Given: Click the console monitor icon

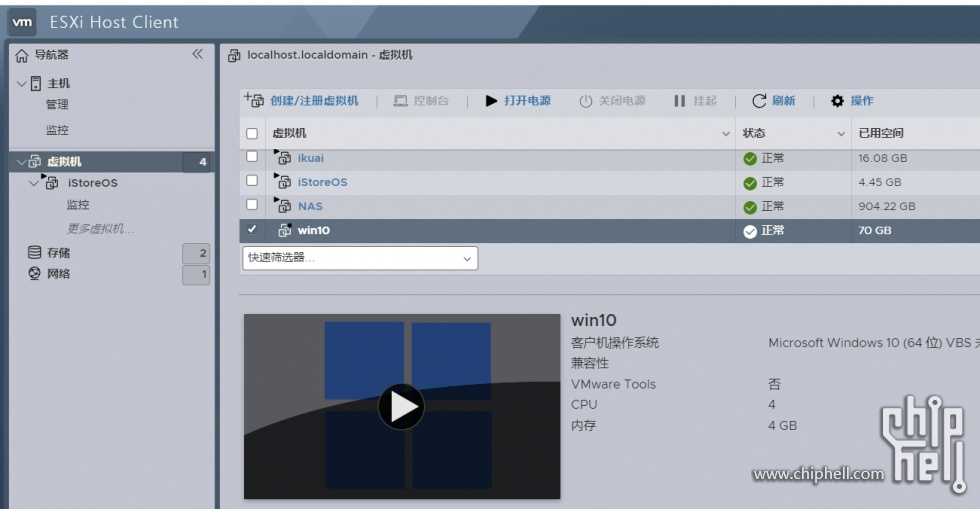Looking at the screenshot, I should tap(401, 101).
